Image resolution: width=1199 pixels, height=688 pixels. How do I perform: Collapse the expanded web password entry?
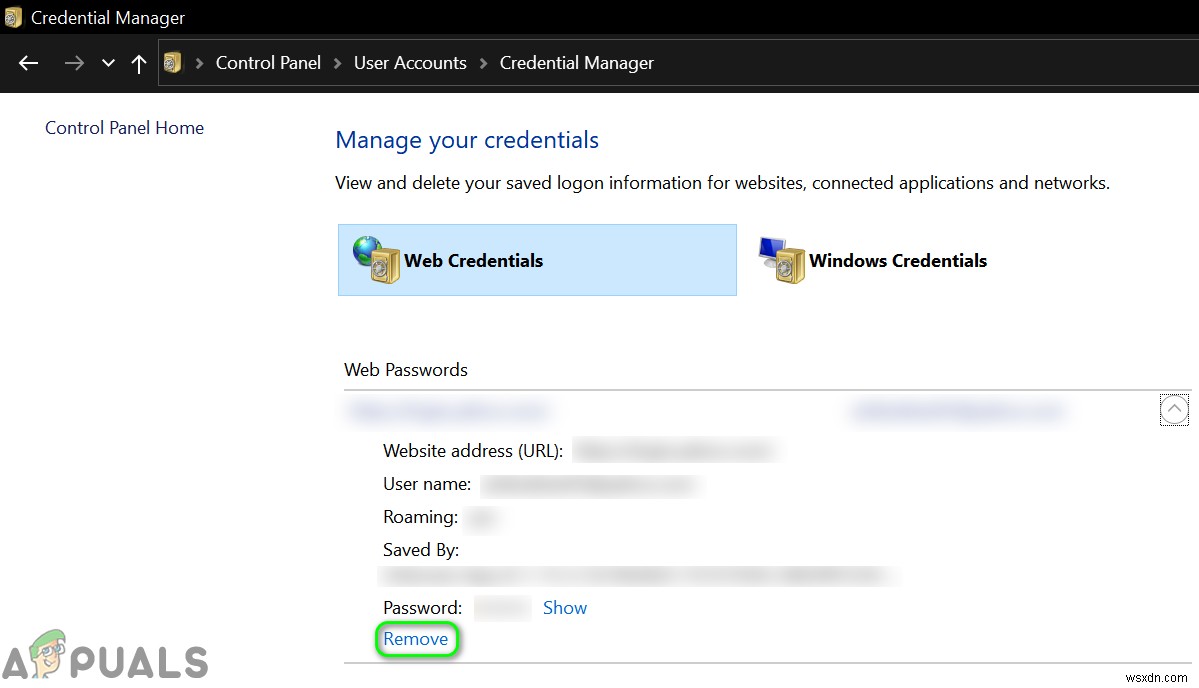tap(1174, 410)
